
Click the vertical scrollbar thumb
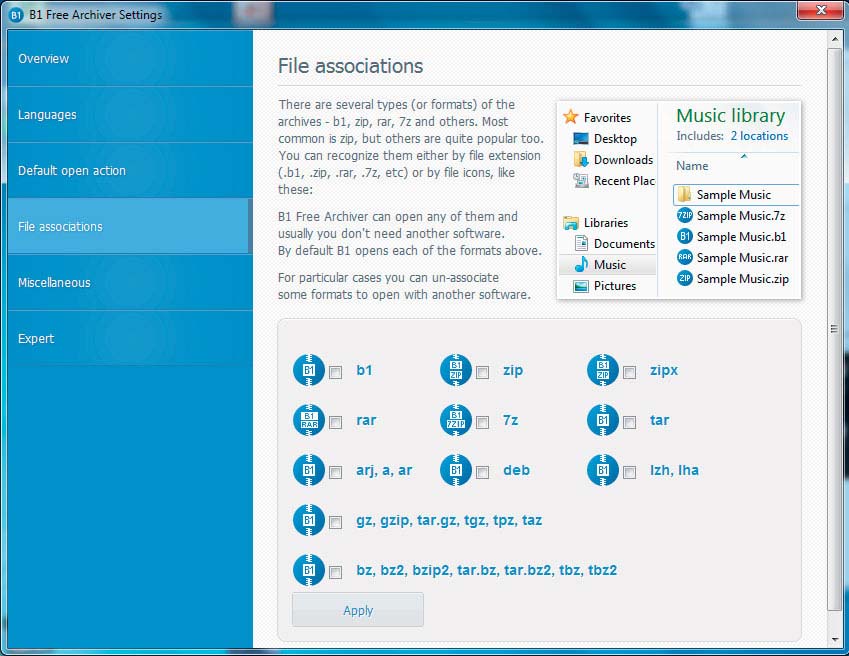834,329
